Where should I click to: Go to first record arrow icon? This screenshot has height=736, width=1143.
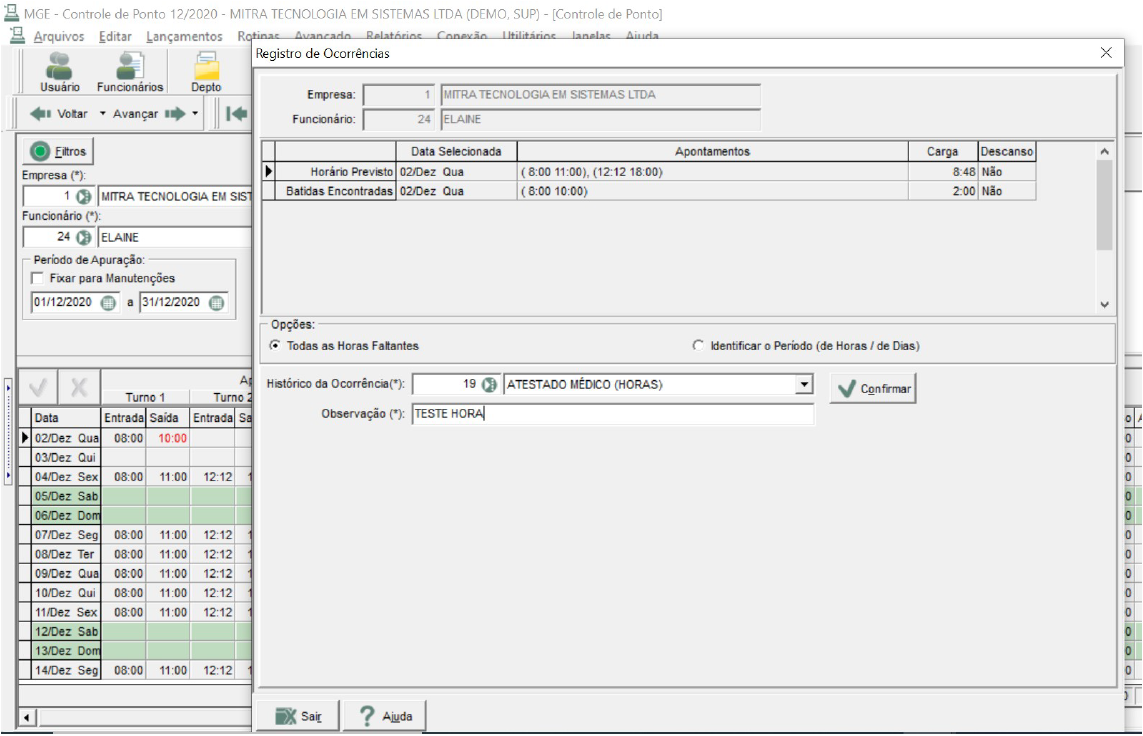[x=237, y=114]
